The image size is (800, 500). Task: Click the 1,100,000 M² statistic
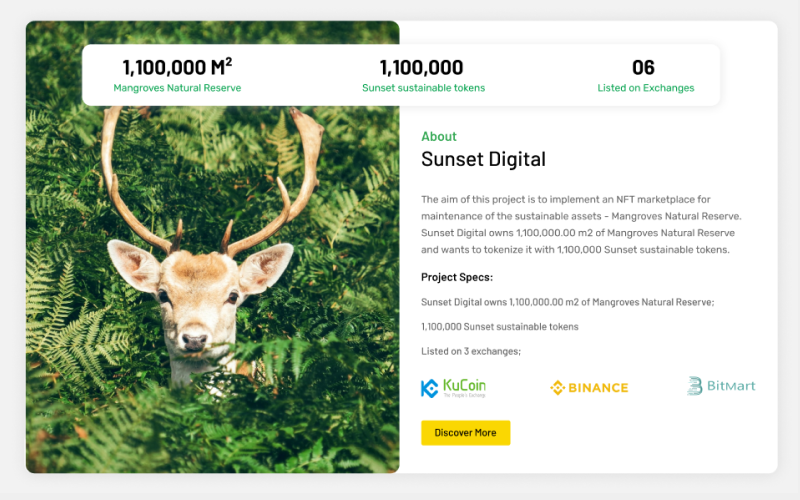pyautogui.click(x=177, y=68)
